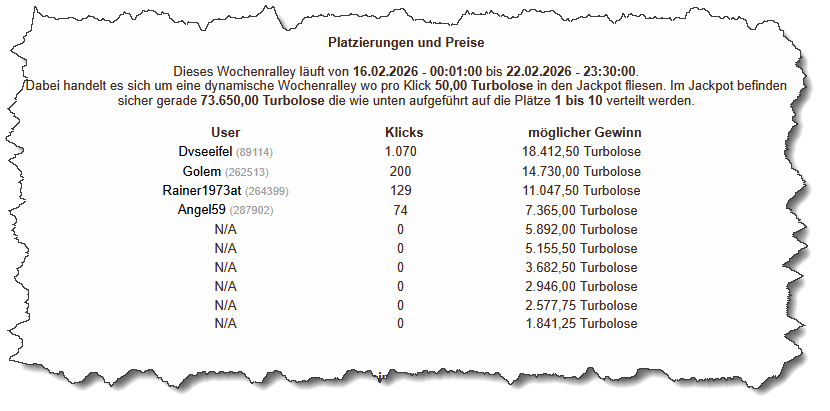Click the "möglicher Gewinn" column header
Screen dimensions: 830x411
tap(585, 132)
